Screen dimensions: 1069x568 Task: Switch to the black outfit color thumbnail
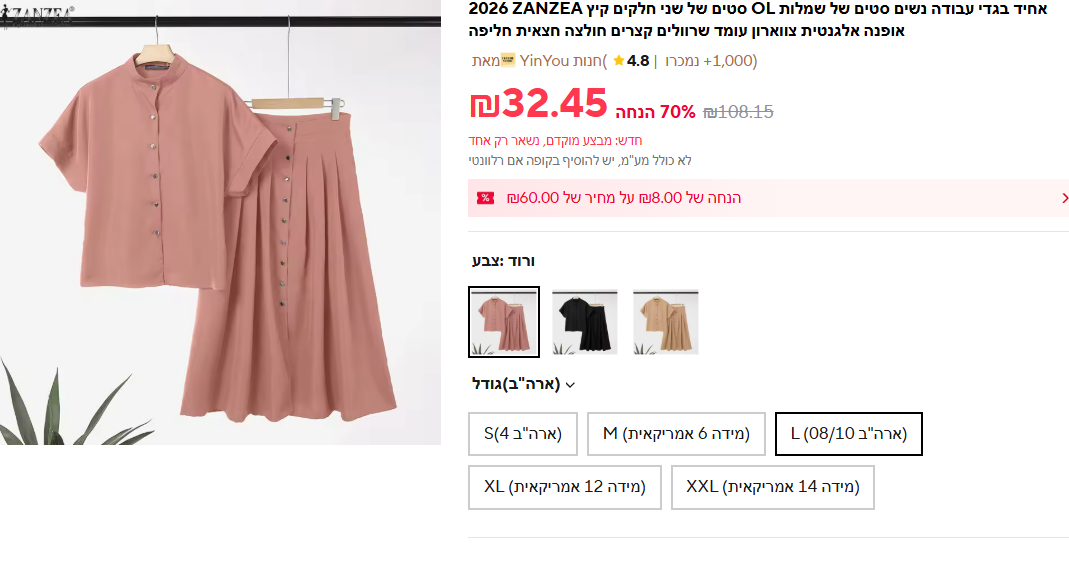click(585, 322)
